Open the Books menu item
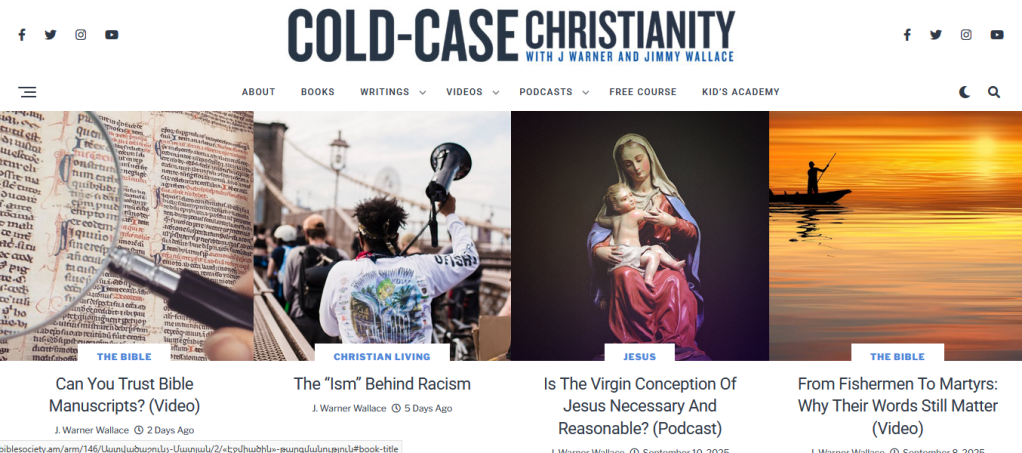The width and height of the screenshot is (1022, 453). 317,92
